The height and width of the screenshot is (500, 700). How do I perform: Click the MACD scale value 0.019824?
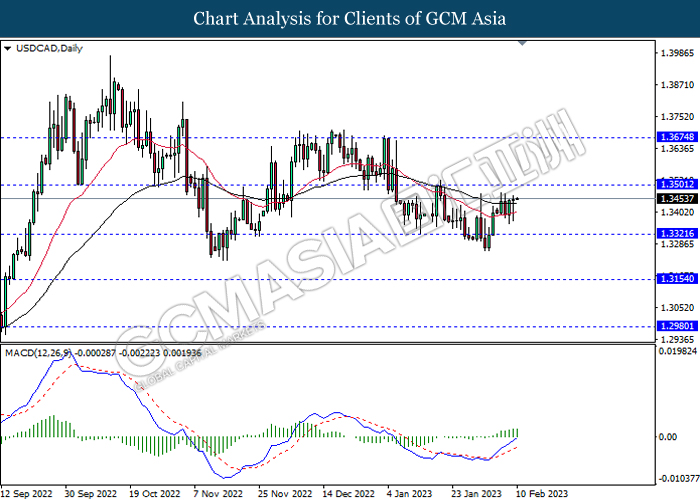tap(677, 351)
